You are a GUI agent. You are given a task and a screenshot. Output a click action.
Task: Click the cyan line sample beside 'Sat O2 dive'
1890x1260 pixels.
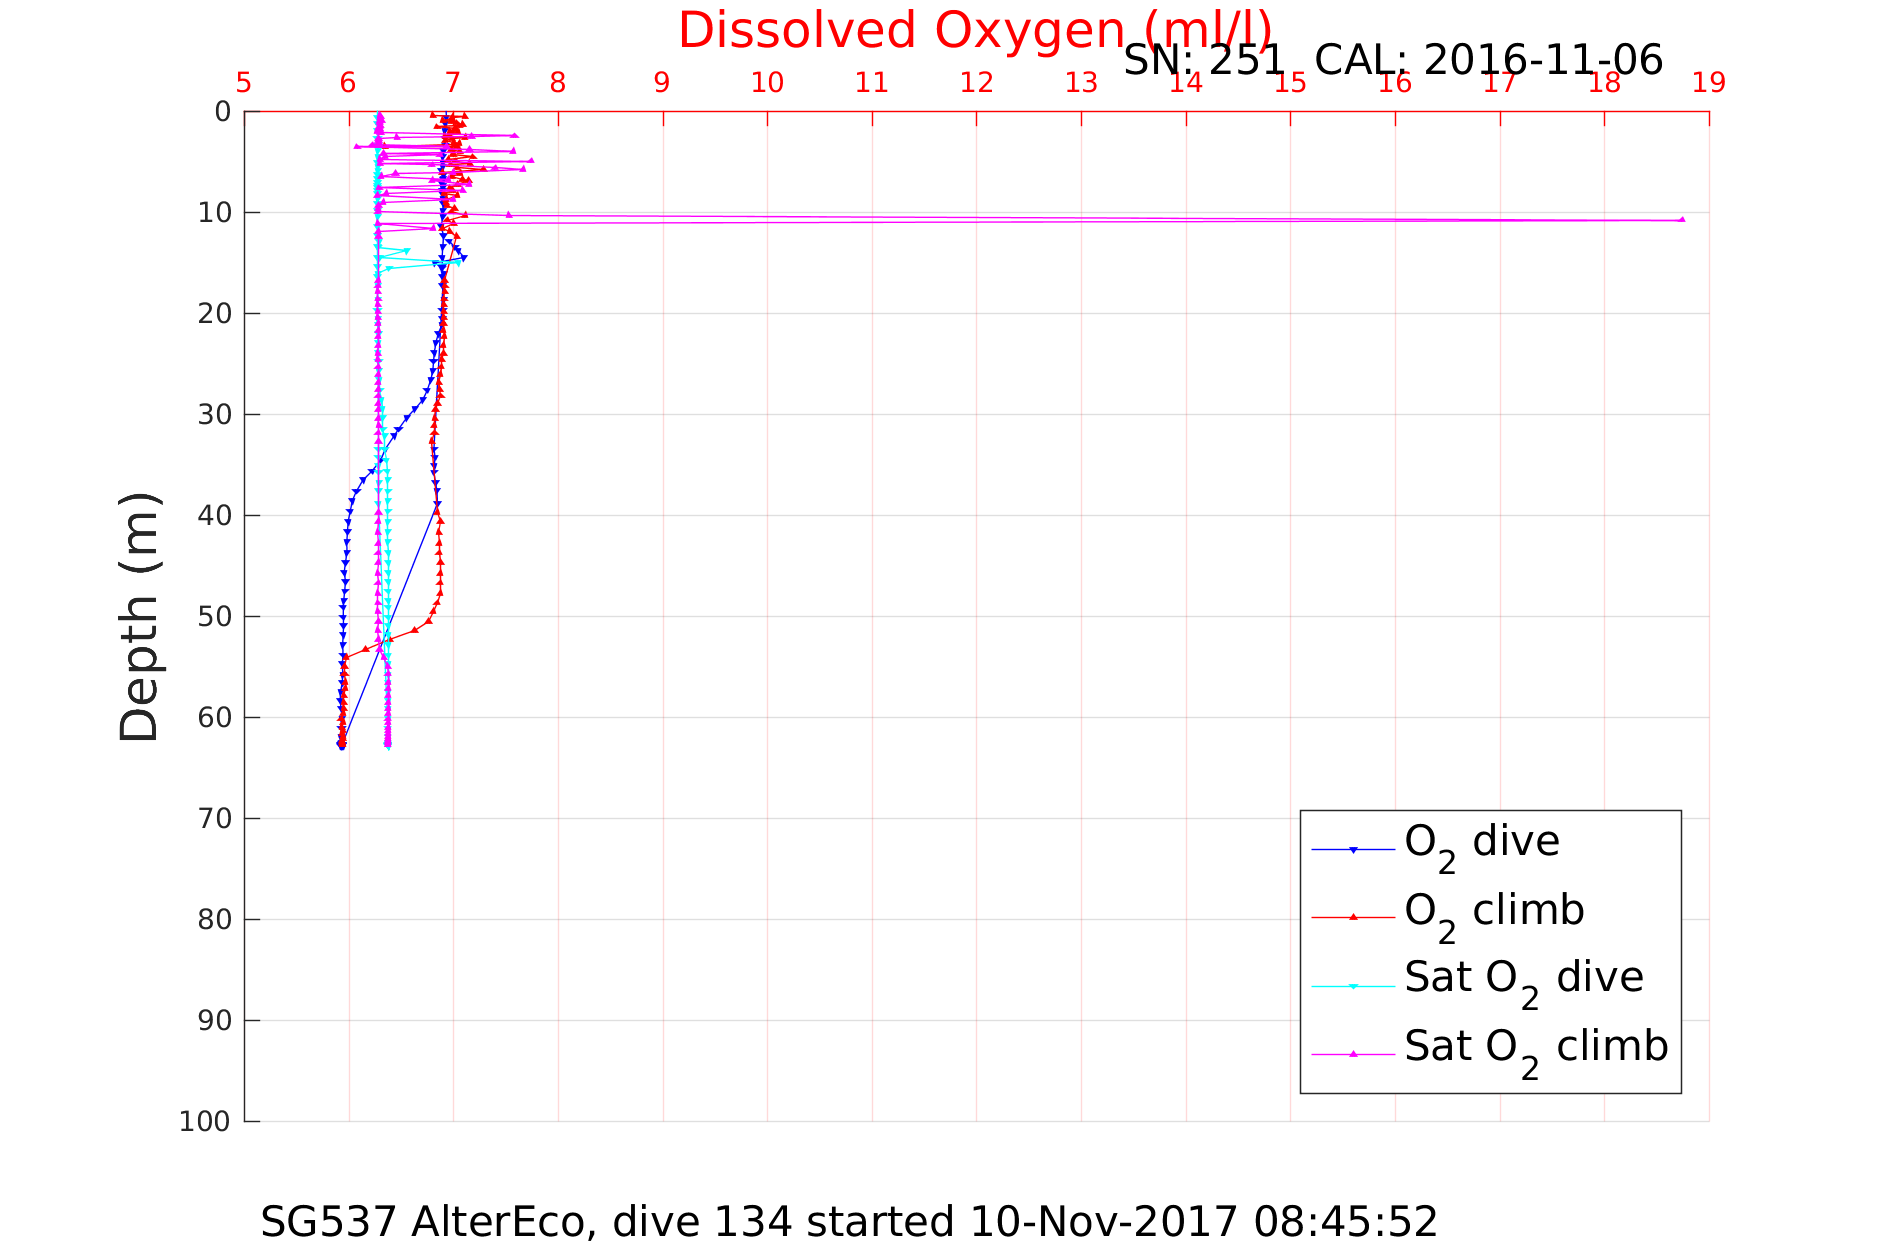[1353, 986]
